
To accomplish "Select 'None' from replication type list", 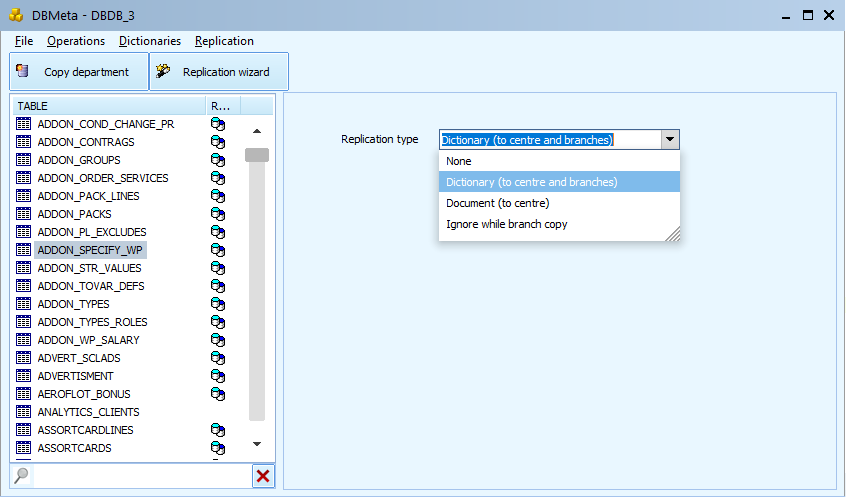I will tap(459, 161).
